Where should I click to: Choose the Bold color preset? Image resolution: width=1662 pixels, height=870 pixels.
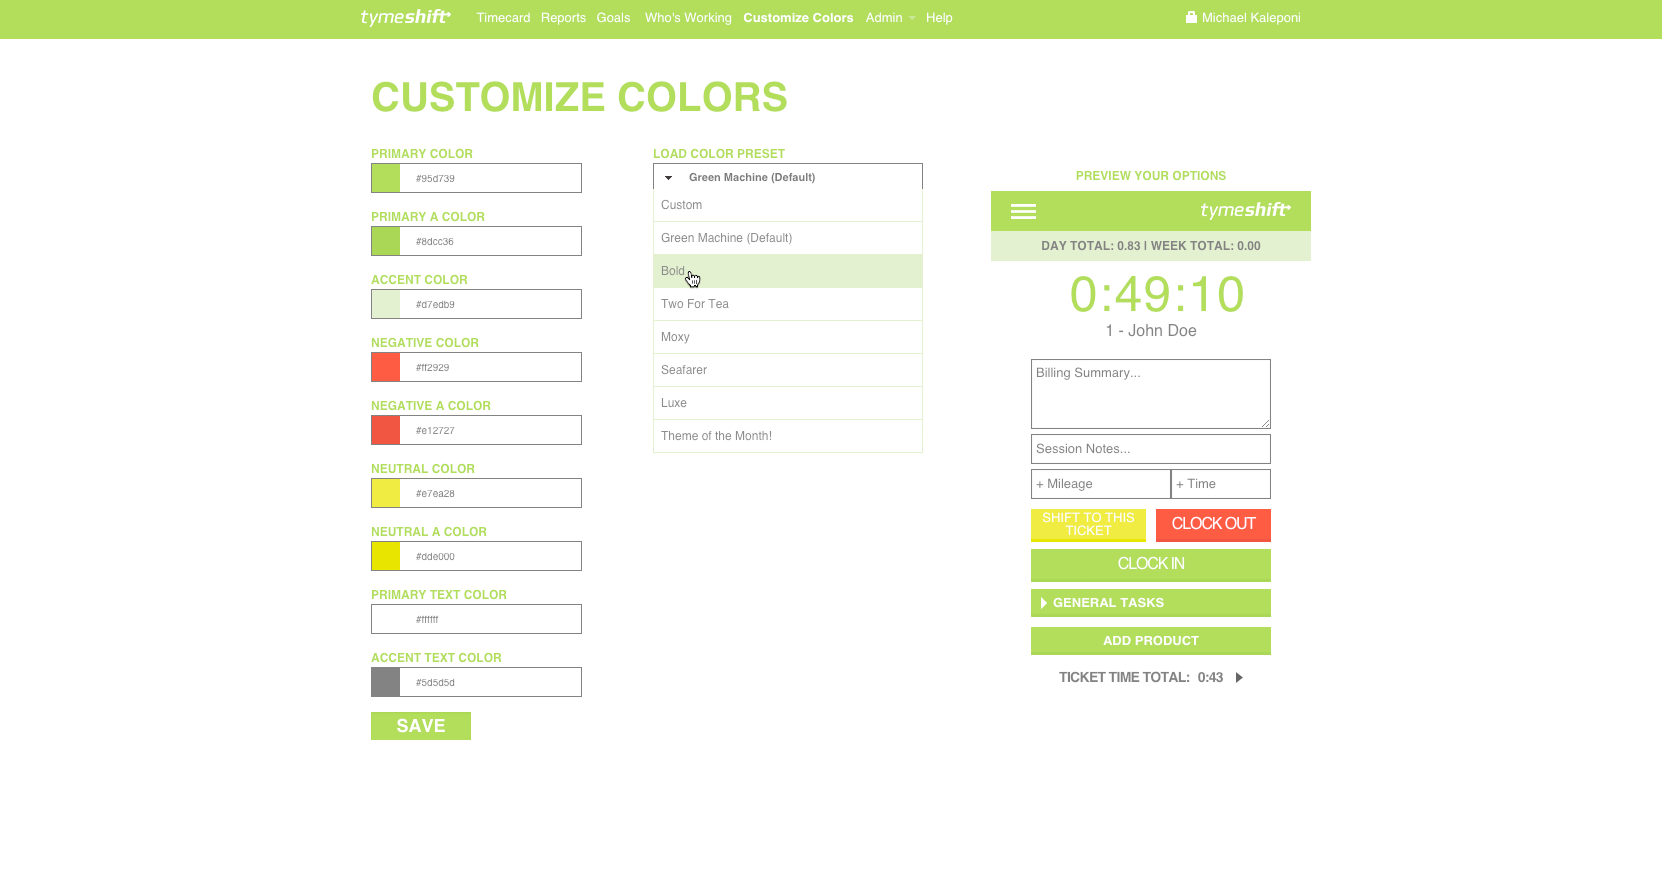tap(788, 271)
